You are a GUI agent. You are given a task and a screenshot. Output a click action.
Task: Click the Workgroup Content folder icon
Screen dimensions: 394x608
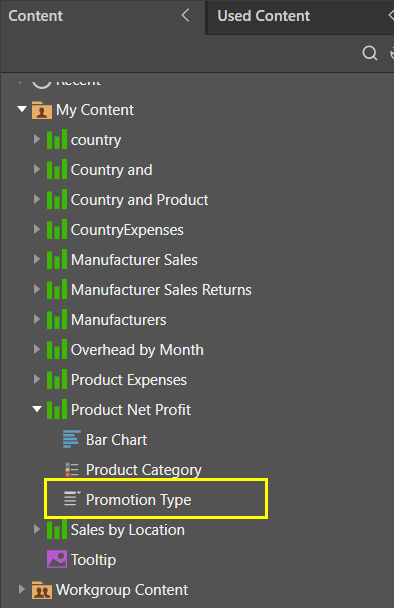pyautogui.click(x=42, y=590)
